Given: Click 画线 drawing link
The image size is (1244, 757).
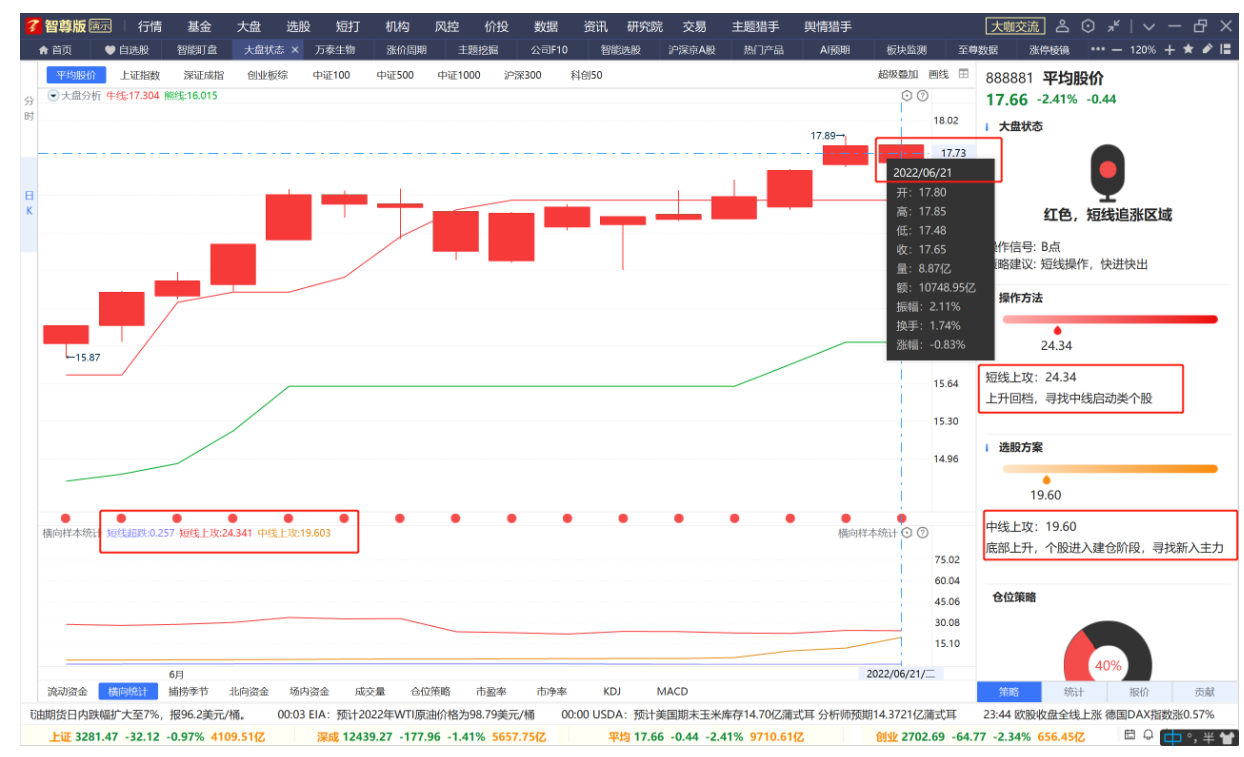Looking at the screenshot, I should coord(938,74).
